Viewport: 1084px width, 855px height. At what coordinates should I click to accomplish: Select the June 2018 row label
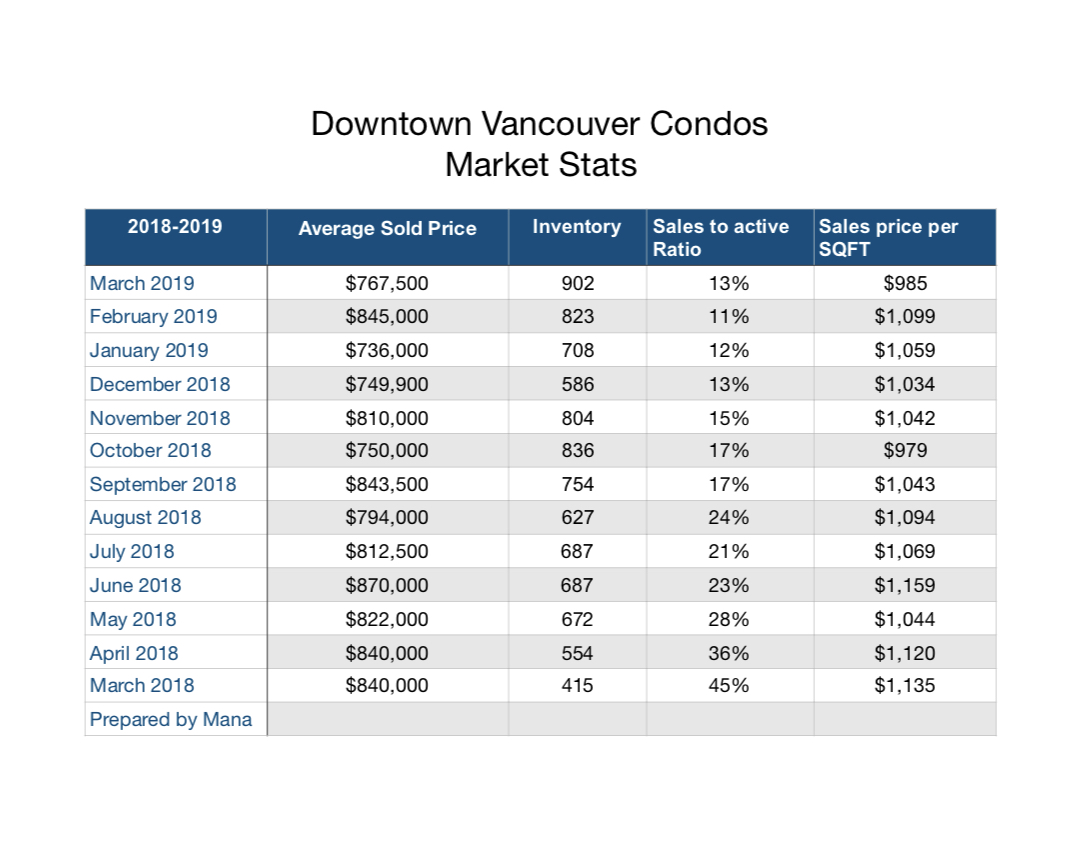pos(135,585)
